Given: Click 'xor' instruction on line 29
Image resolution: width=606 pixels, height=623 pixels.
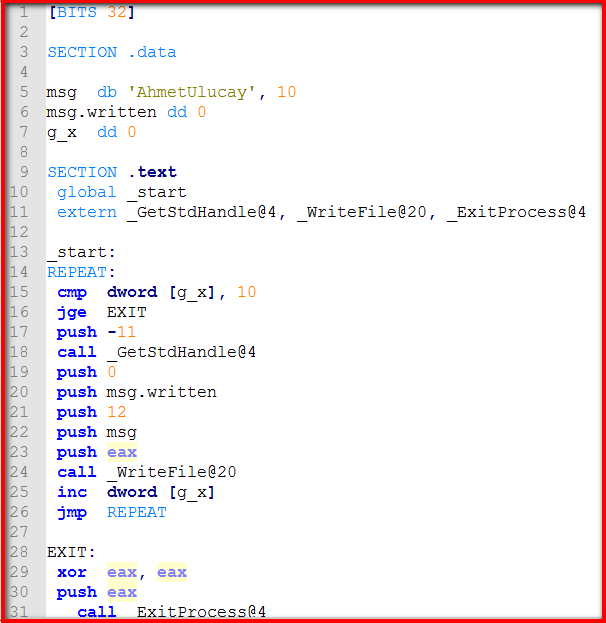Looking at the screenshot, I should coord(72,572).
